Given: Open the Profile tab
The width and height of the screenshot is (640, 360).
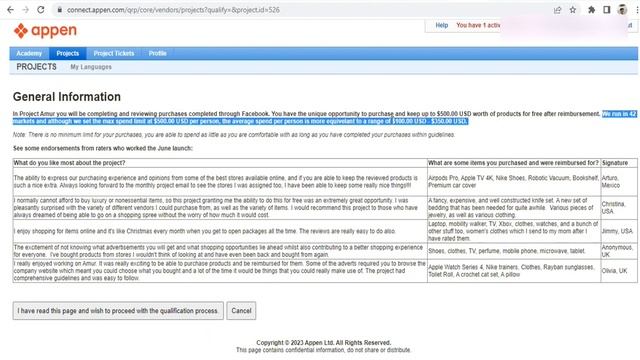Looking at the screenshot, I should (x=158, y=53).
